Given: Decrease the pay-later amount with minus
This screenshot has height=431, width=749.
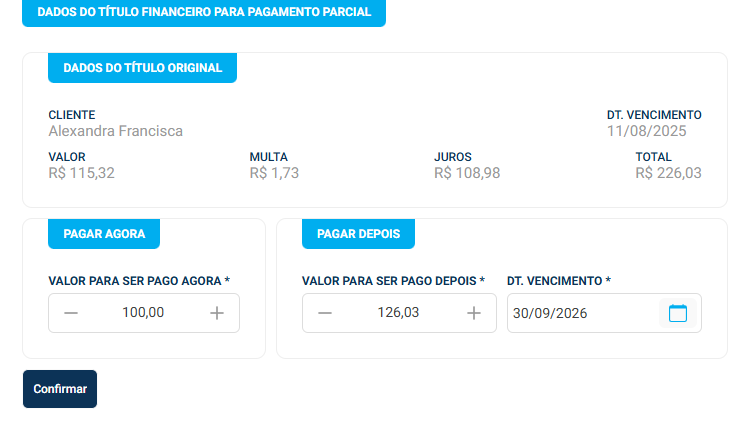Looking at the screenshot, I should [x=325, y=313].
